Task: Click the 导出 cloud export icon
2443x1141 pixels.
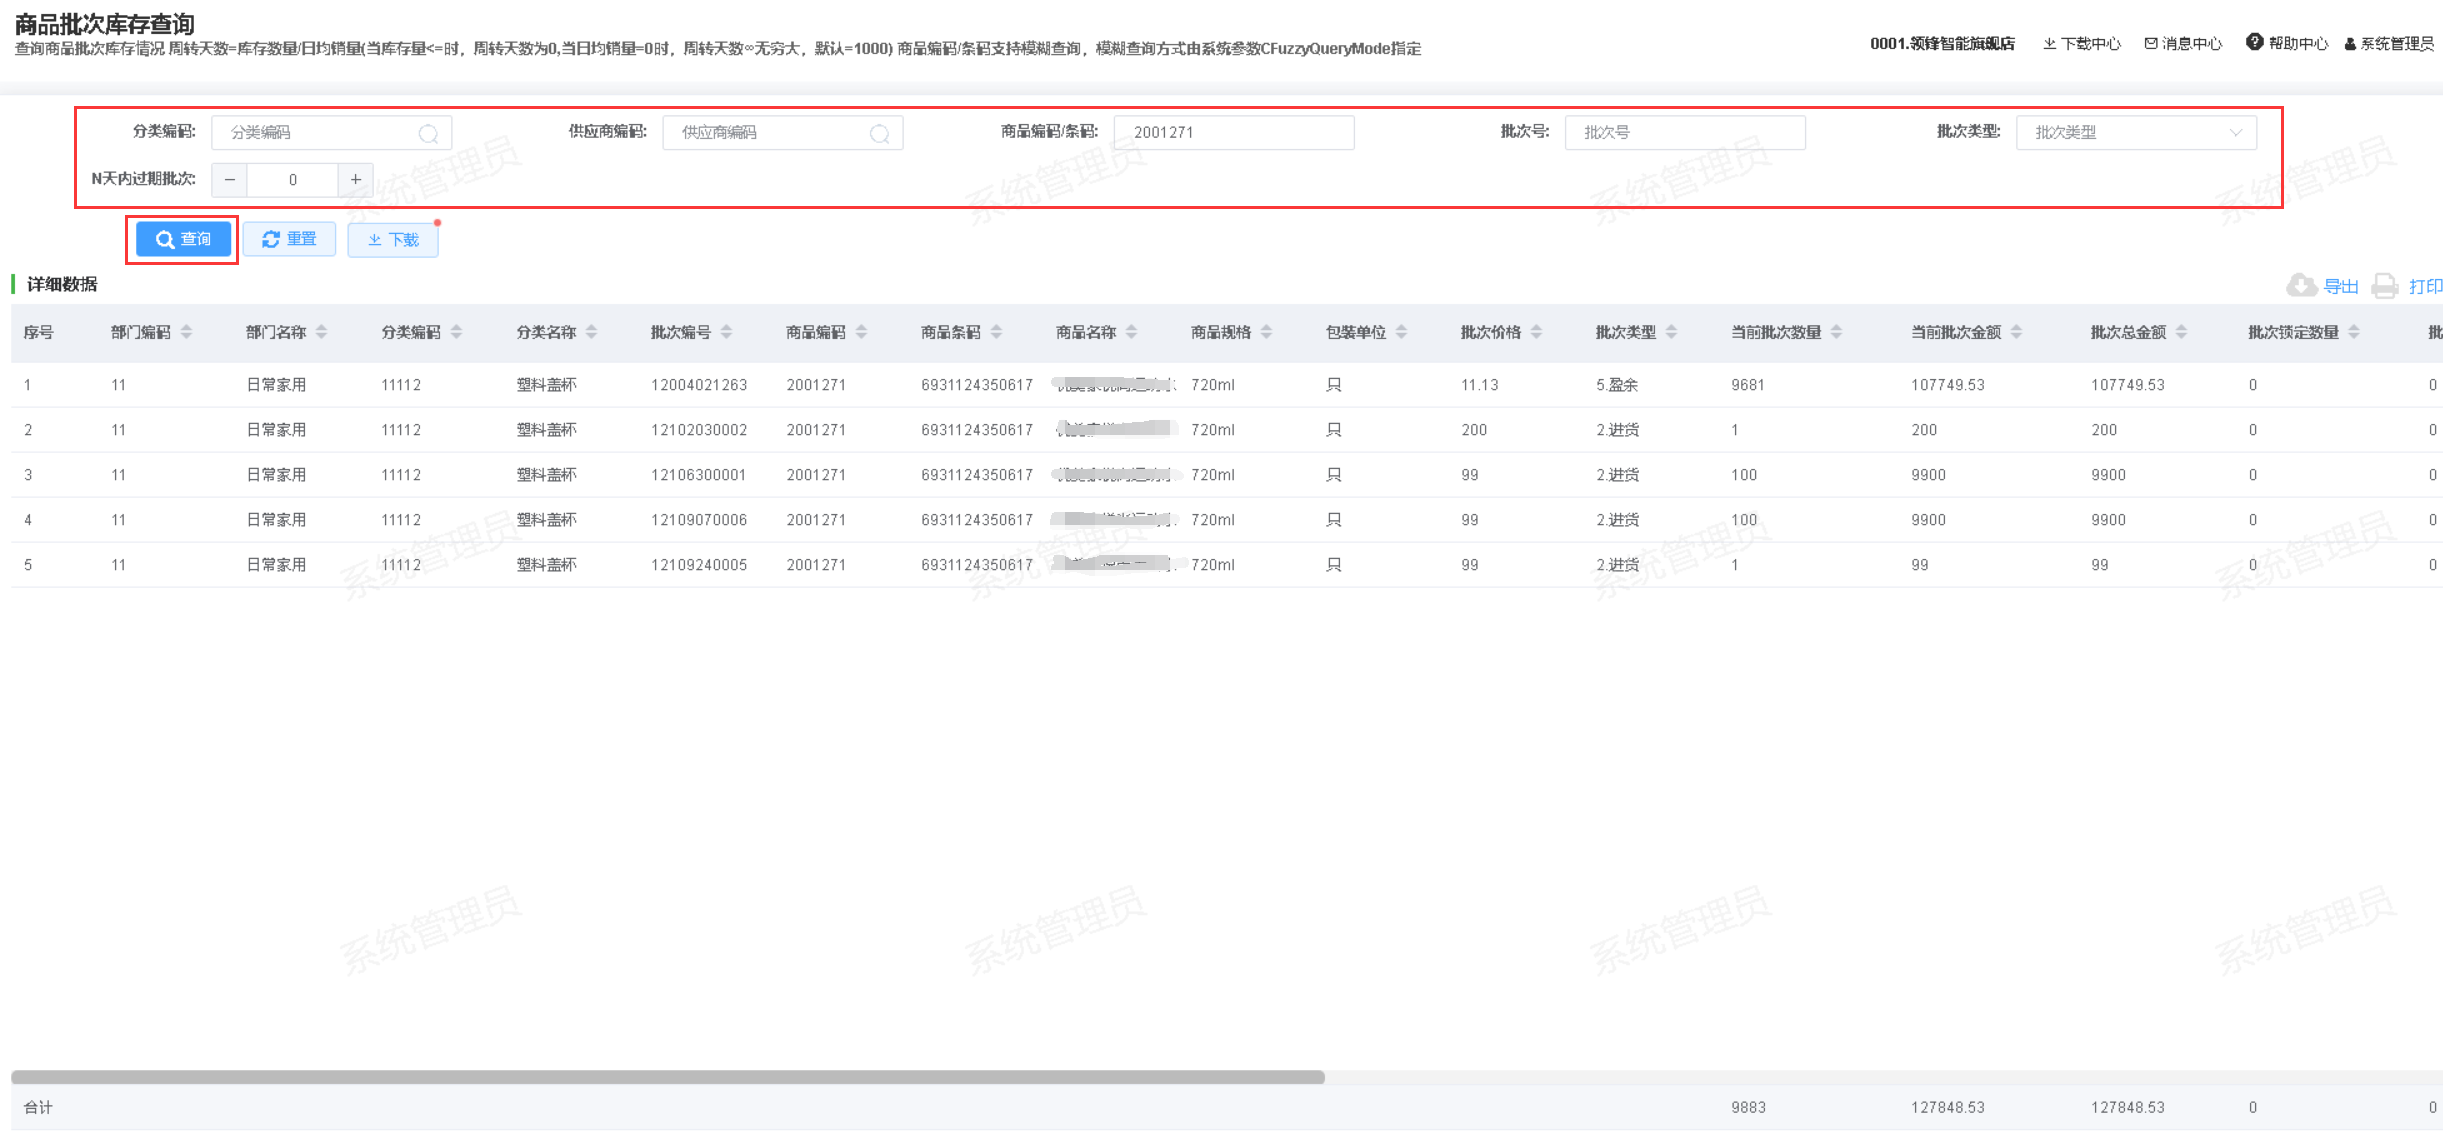Action: pos(2301,286)
